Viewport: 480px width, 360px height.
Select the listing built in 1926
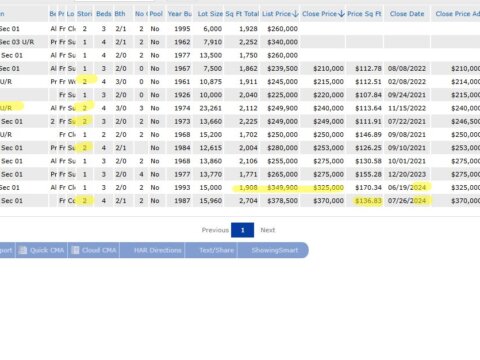240,95
